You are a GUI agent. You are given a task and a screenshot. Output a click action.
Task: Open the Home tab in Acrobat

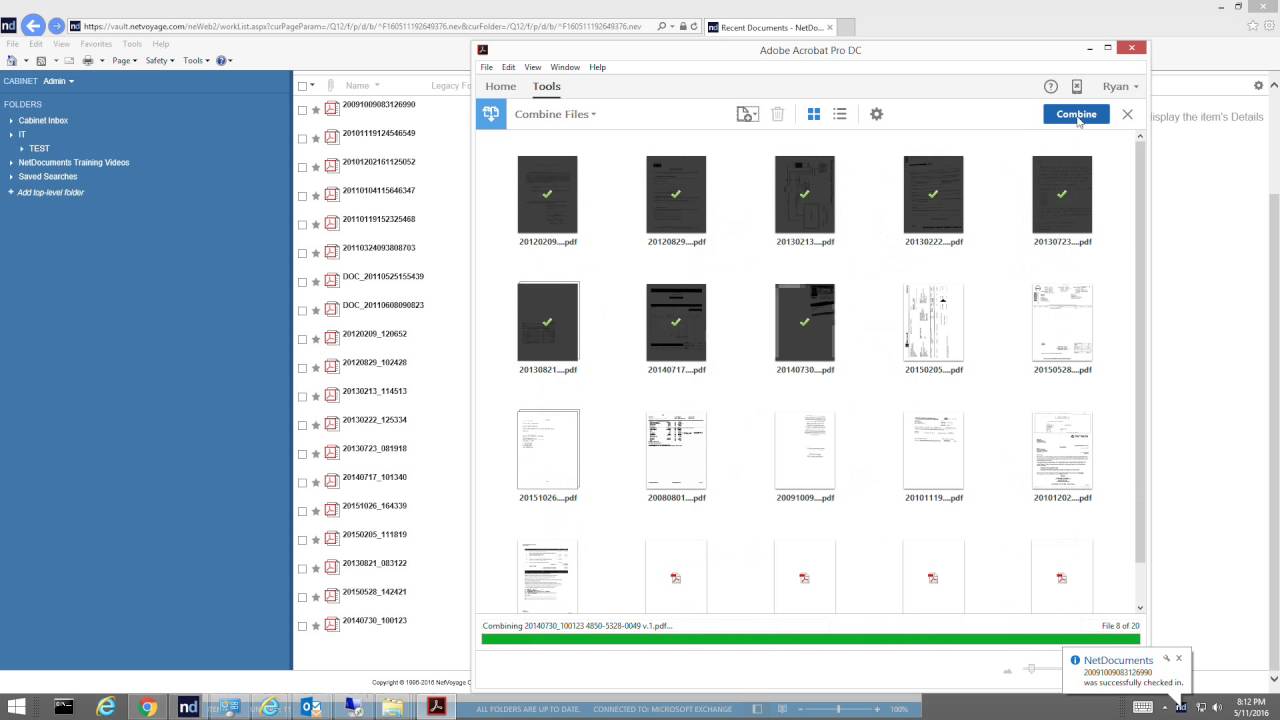(x=501, y=87)
